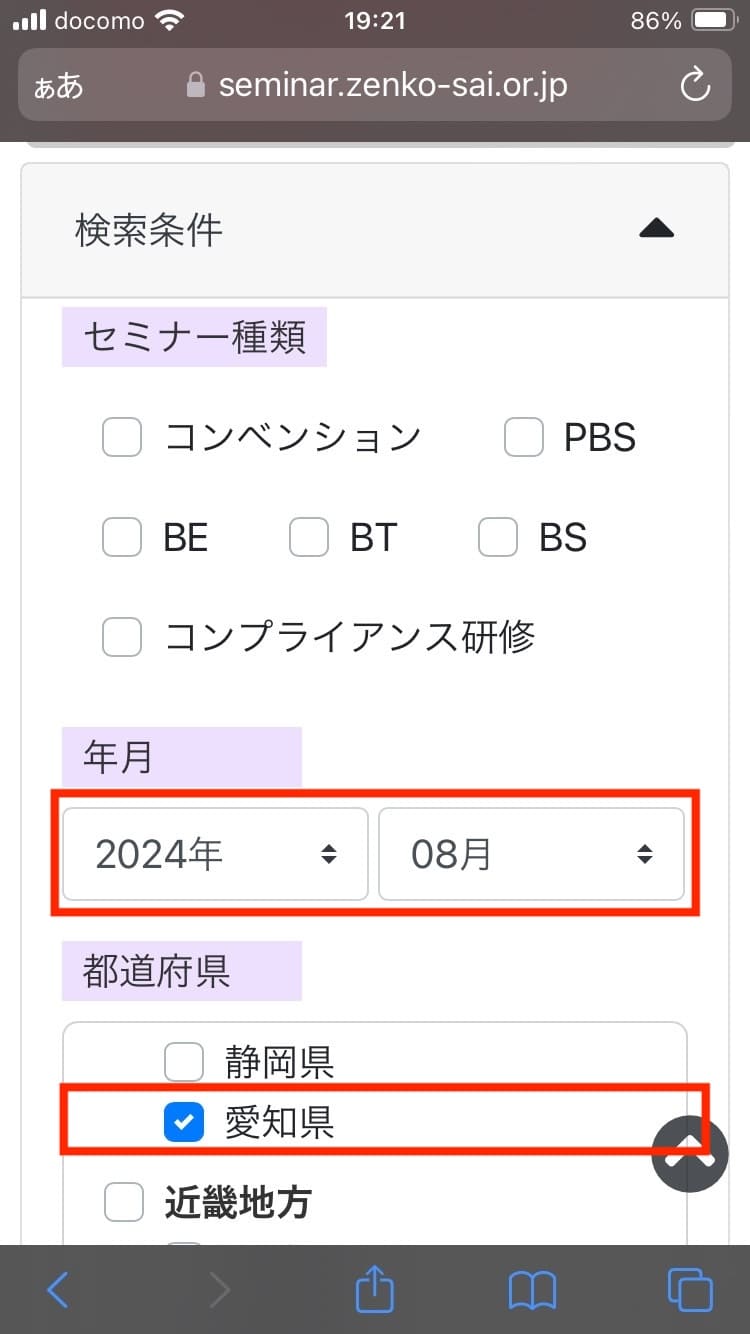Check the 近畿地方 region checkbox
The height and width of the screenshot is (1334, 750).
124,1202
